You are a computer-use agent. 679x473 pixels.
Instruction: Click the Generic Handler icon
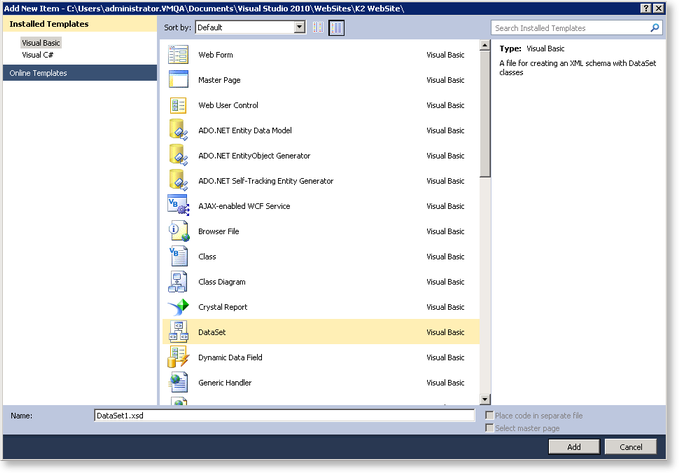point(178,382)
